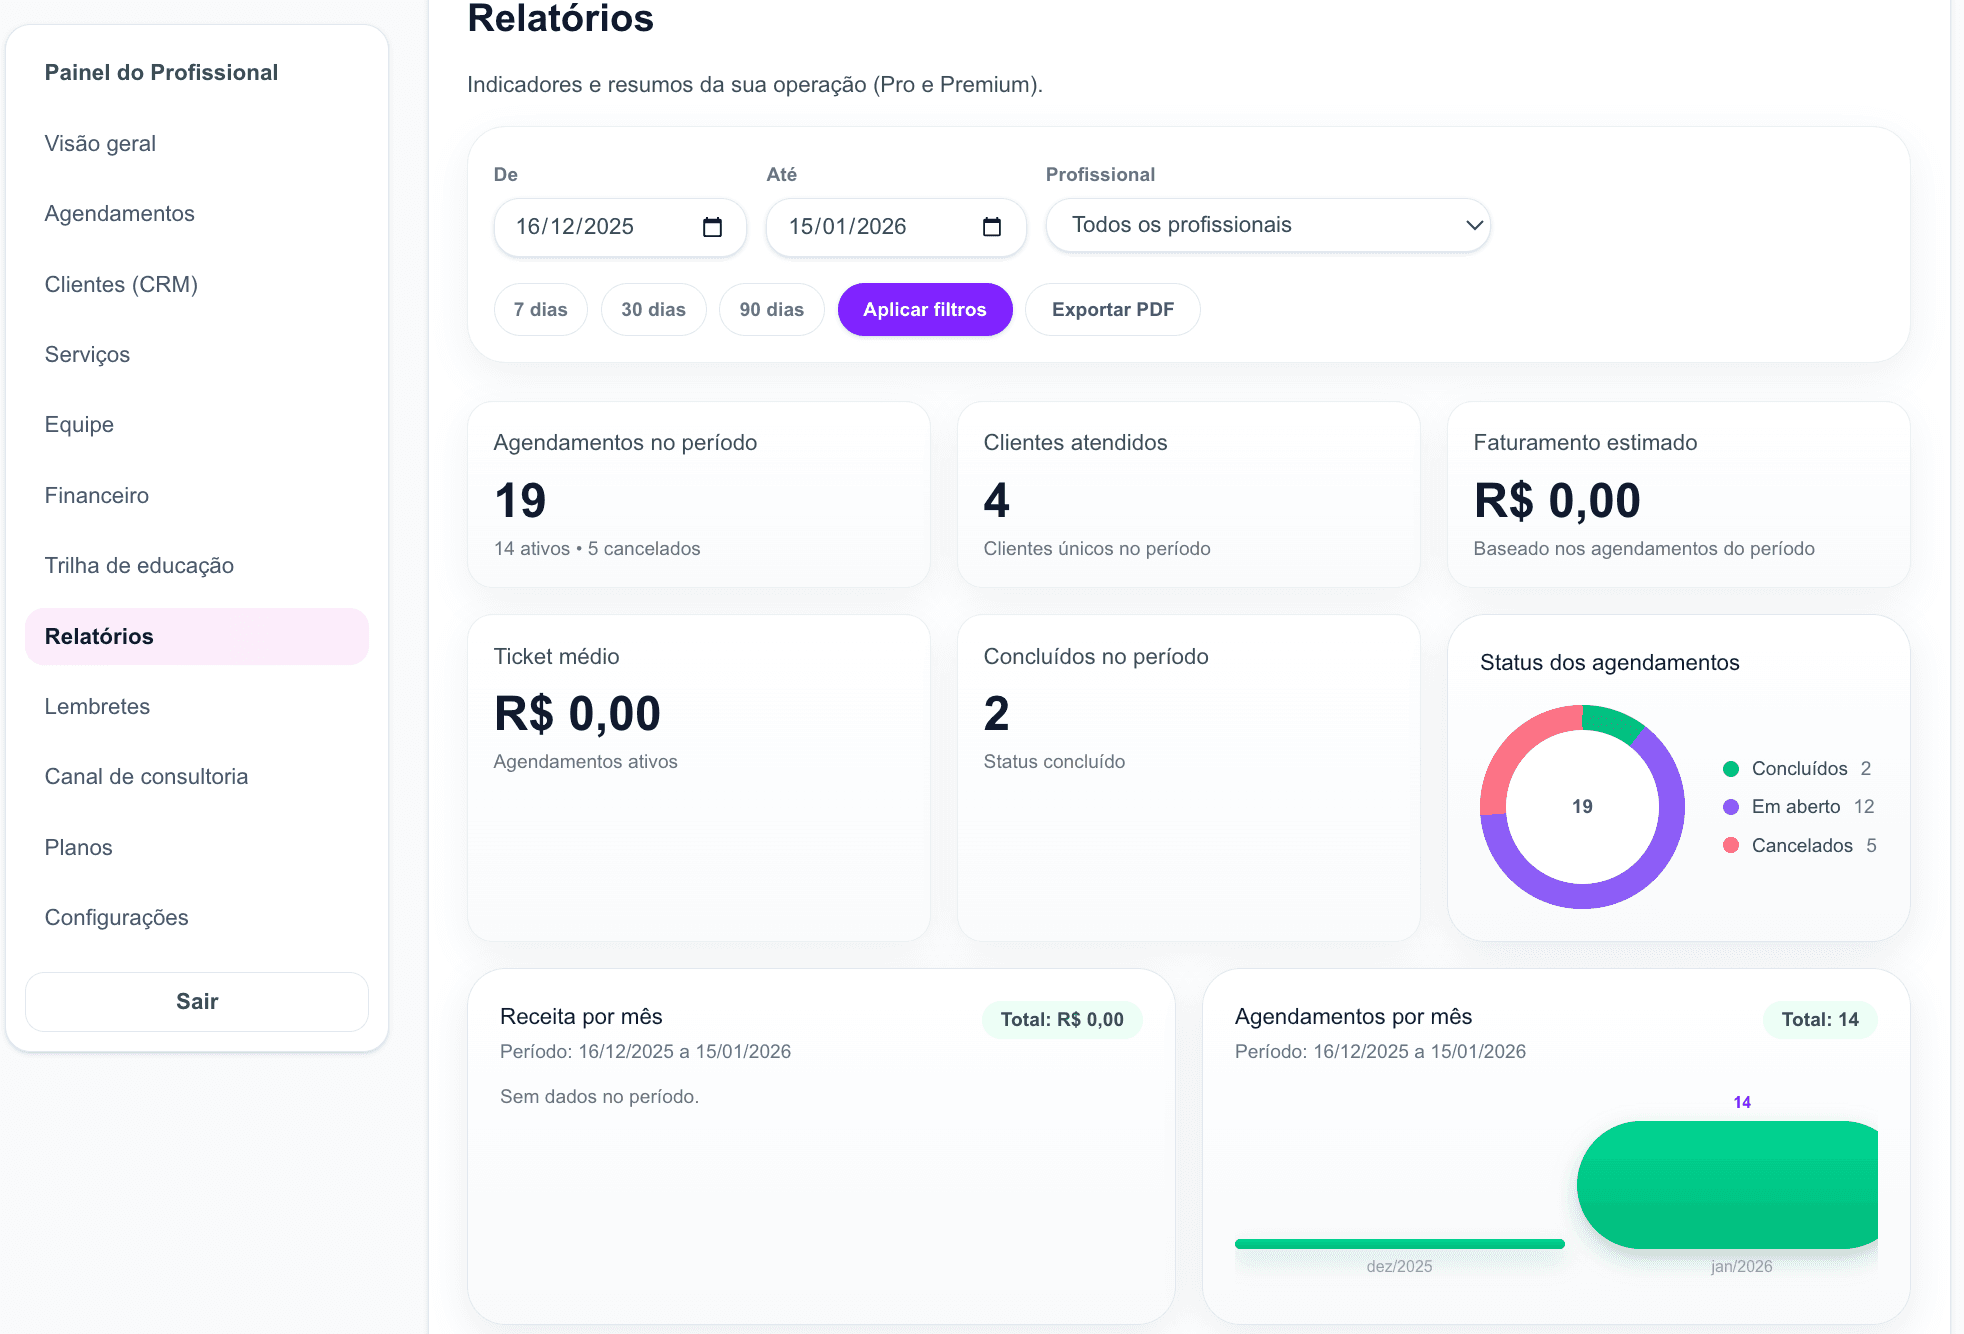
Task: Navigate to Clientes (CRM) section
Action: pyautogui.click(x=121, y=285)
